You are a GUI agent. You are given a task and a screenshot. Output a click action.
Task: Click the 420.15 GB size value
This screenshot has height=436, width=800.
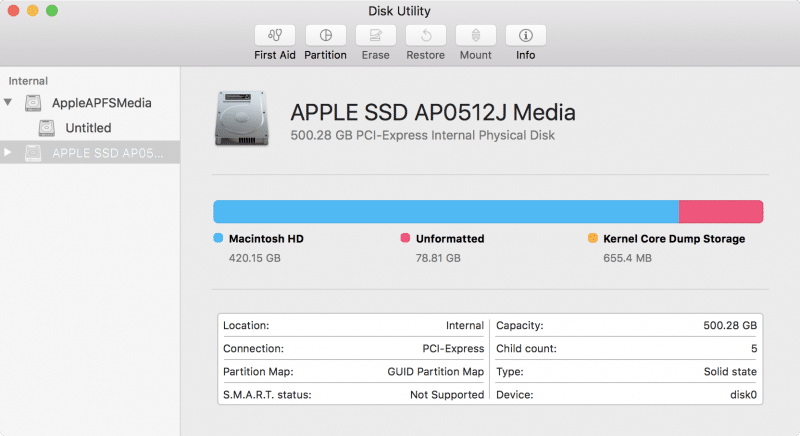point(255,258)
